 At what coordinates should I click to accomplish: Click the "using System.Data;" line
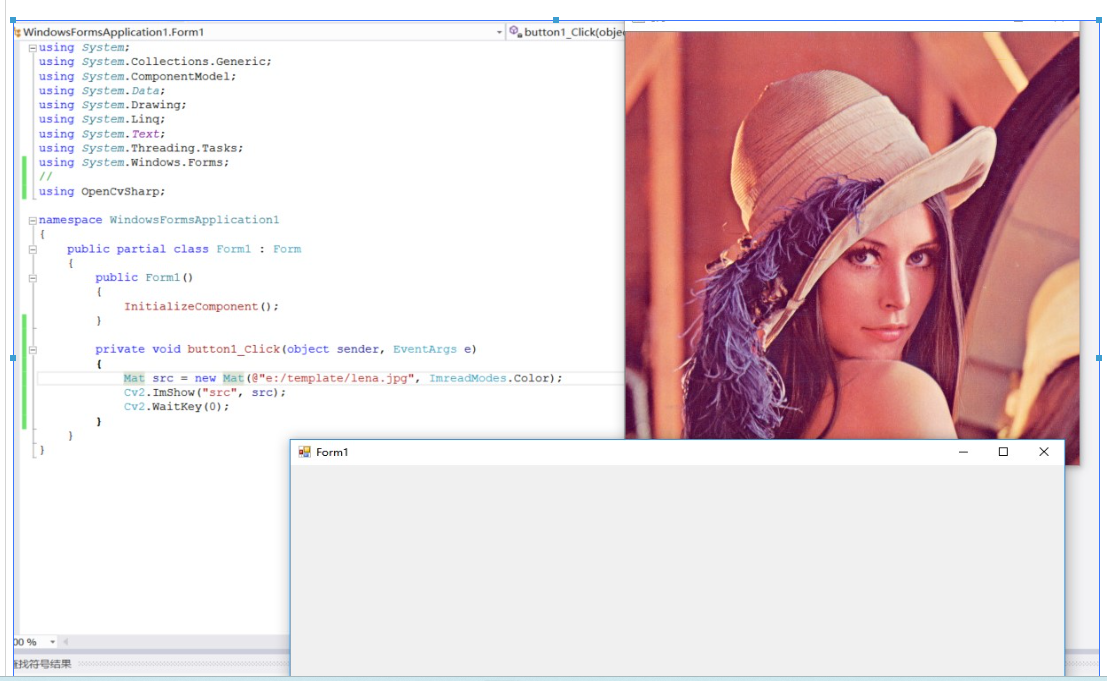pyautogui.click(x=102, y=90)
